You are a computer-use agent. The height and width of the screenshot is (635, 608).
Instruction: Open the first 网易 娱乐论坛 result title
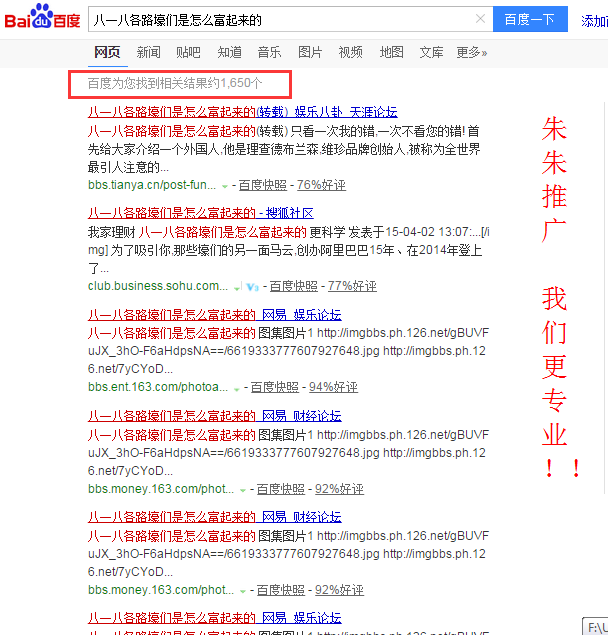coord(215,315)
